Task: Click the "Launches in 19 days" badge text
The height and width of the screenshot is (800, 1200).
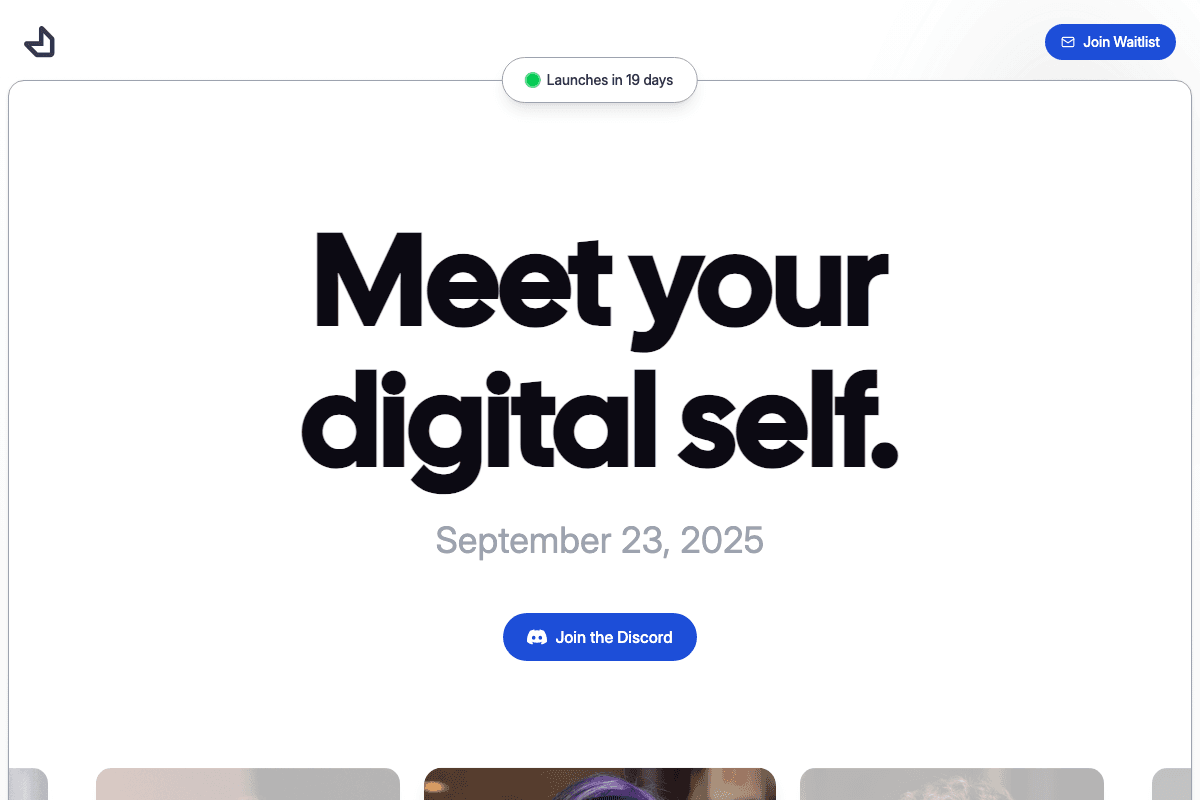Action: (x=610, y=80)
